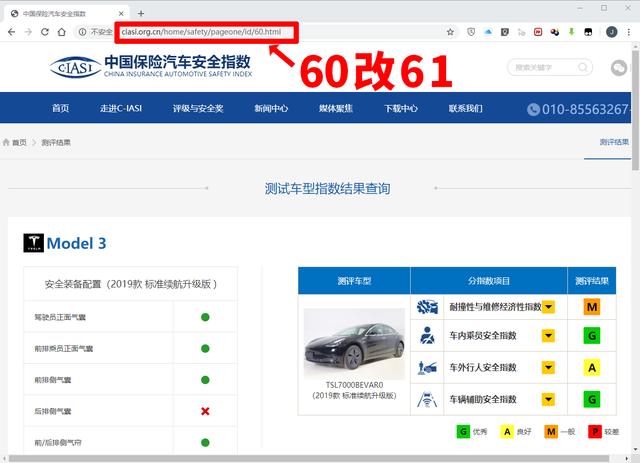
Task: Open the shield extension icon
Action: tap(471, 32)
